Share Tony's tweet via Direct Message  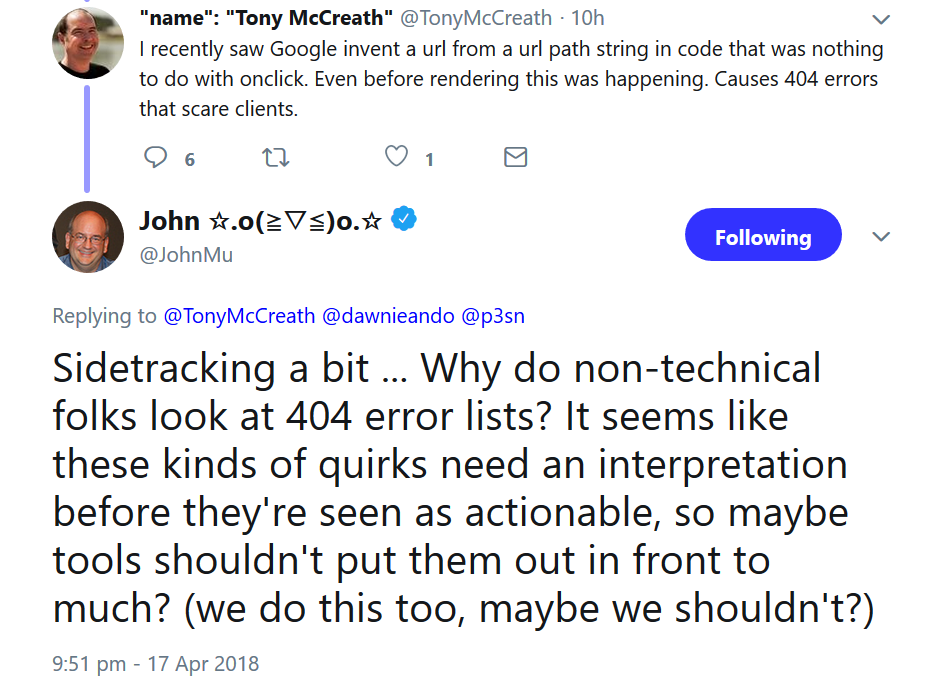(515, 157)
